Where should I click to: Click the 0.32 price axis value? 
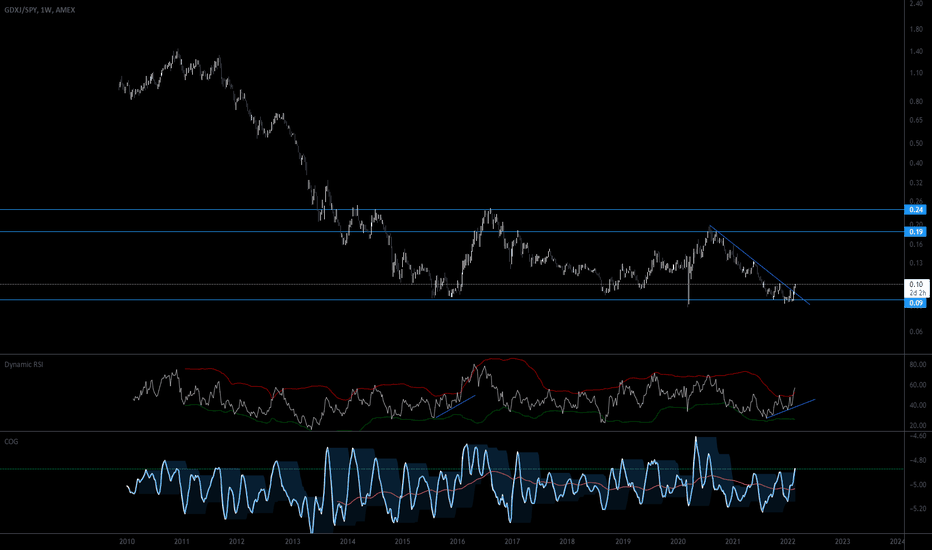[916, 183]
